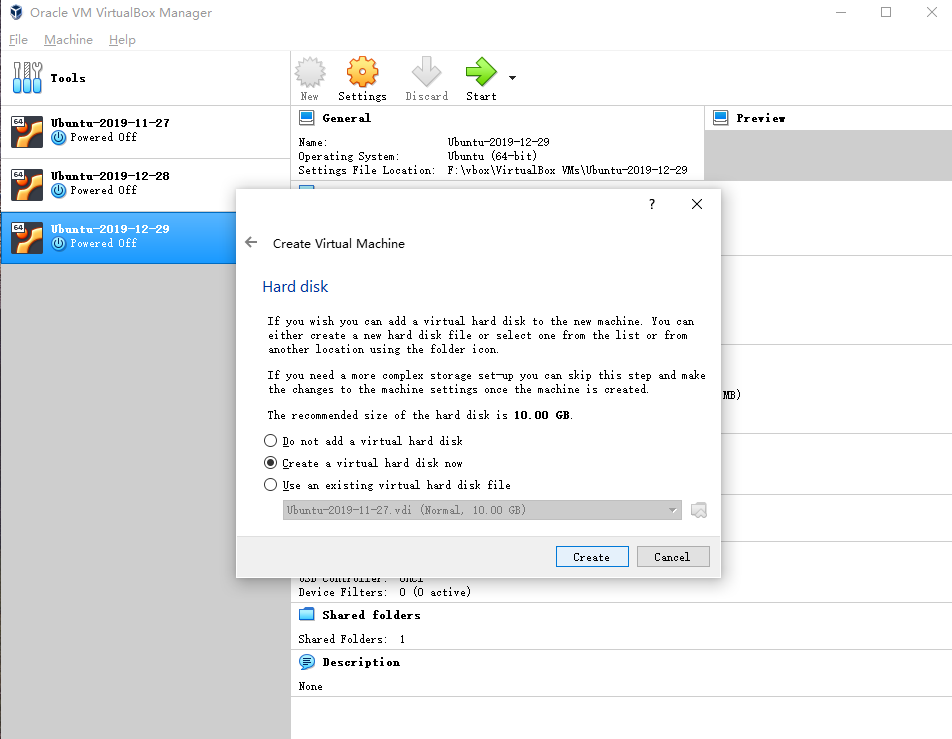This screenshot has height=739, width=952.
Task: Click the choose disk file folder icon
Action: tap(699, 510)
